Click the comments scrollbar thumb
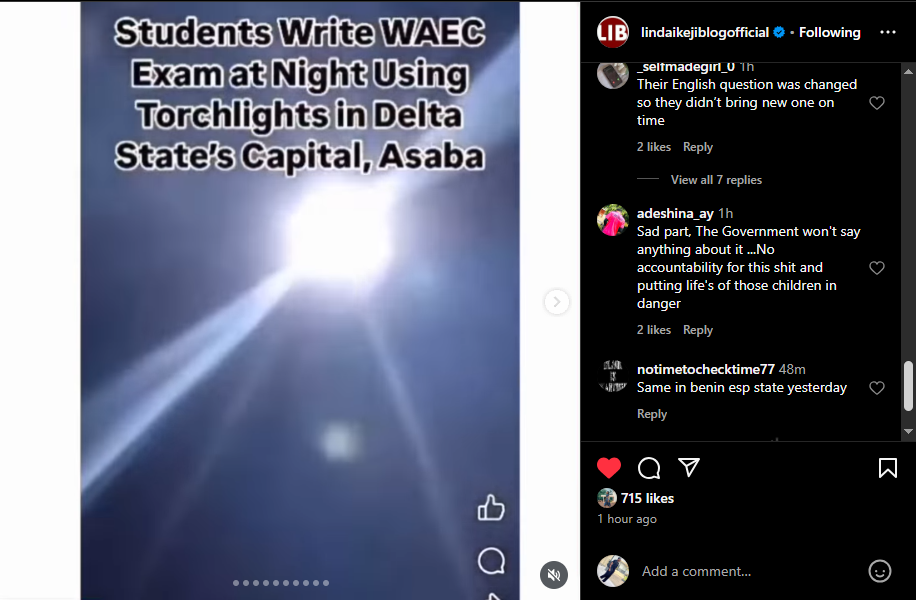916x600 pixels. (x=908, y=386)
